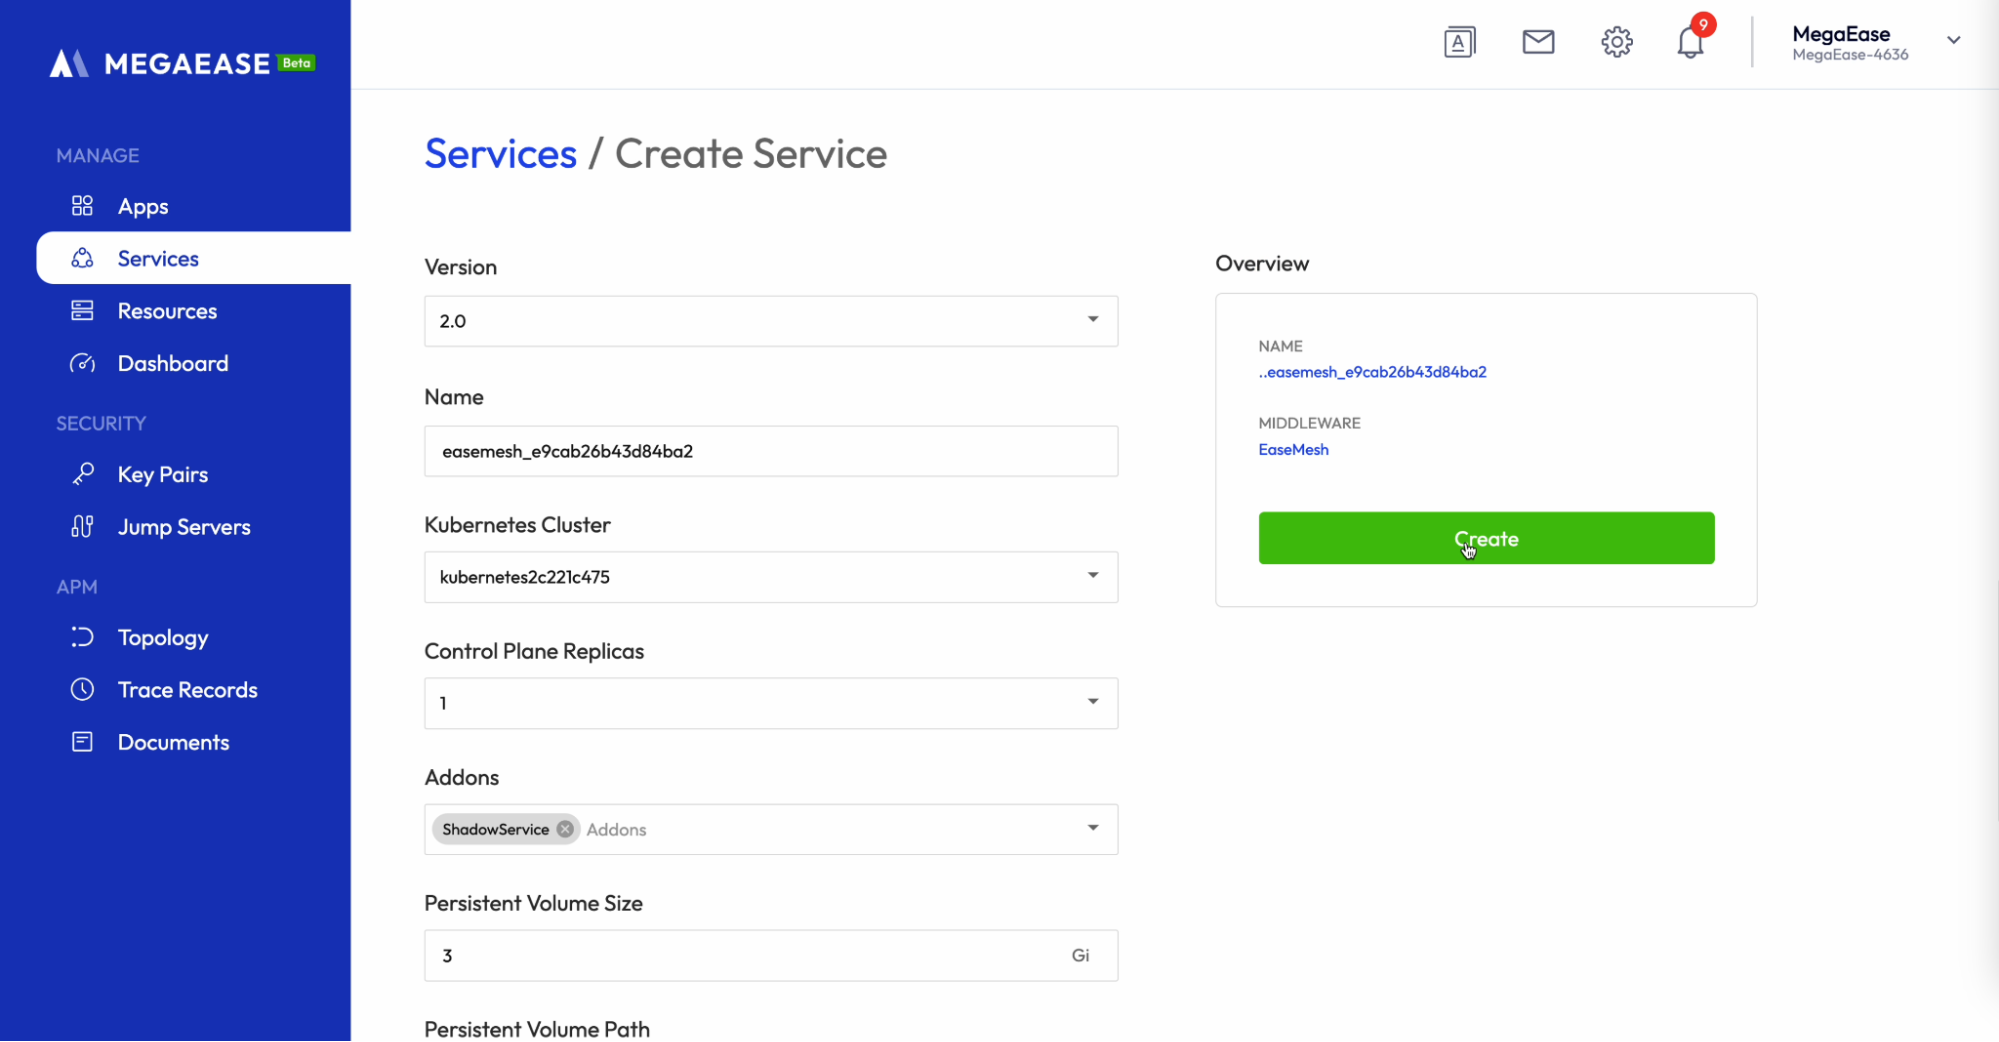Expand the Version dropdown
Screen dimensions: 1999x1042
click(x=771, y=321)
